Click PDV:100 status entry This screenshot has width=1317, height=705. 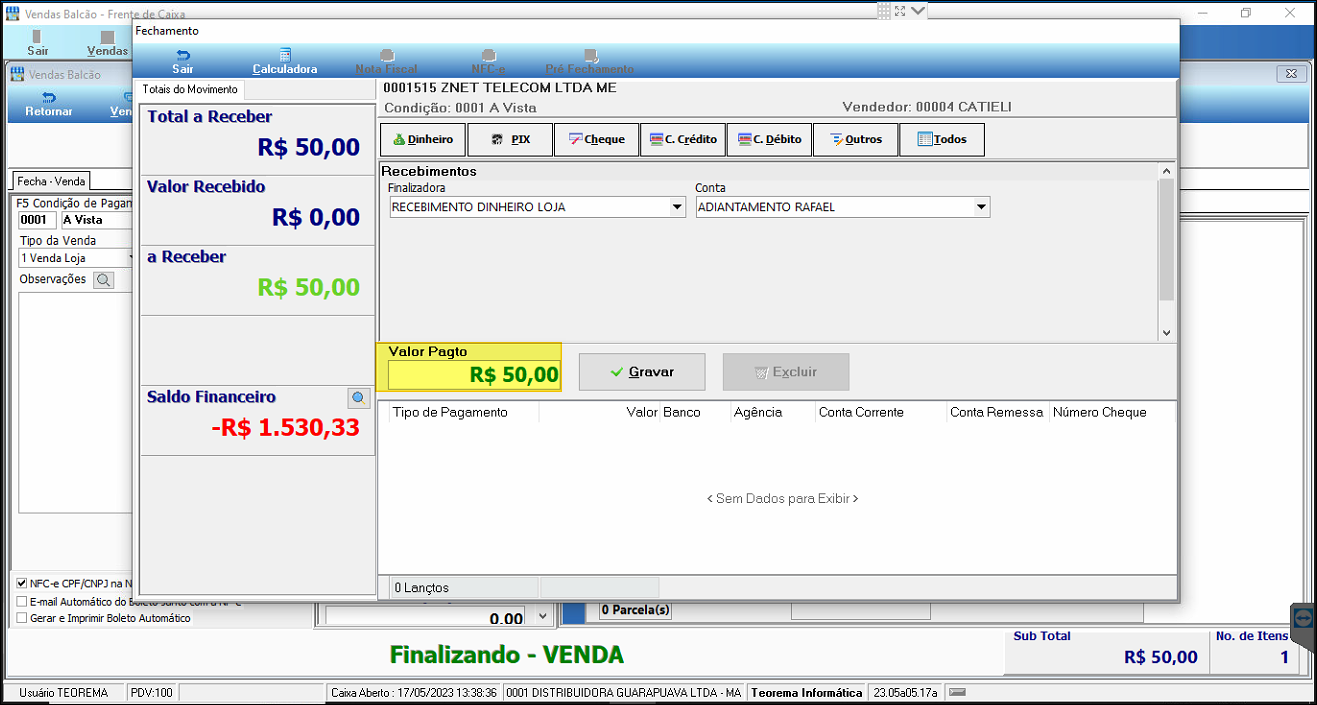pyautogui.click(x=151, y=692)
